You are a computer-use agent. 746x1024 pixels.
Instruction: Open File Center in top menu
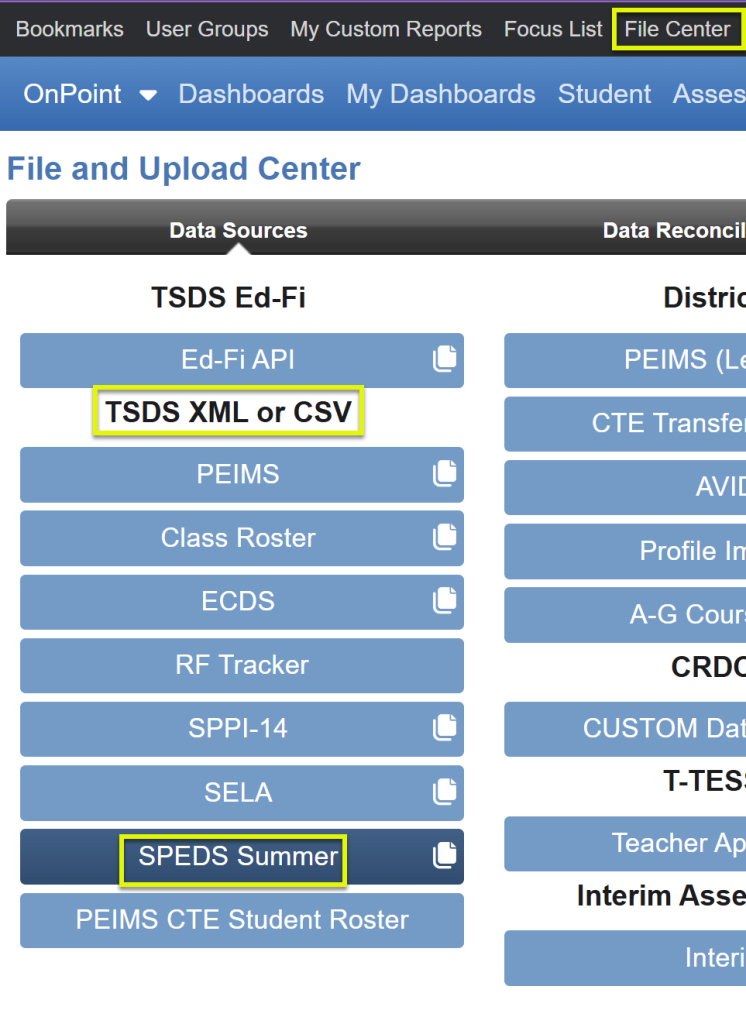pyautogui.click(x=677, y=30)
